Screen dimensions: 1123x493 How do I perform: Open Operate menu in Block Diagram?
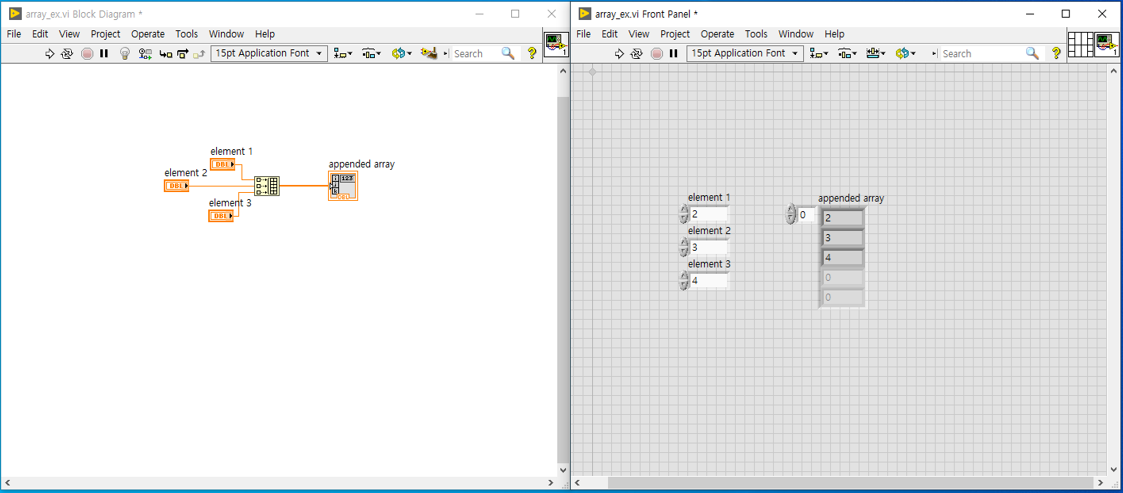(x=148, y=34)
